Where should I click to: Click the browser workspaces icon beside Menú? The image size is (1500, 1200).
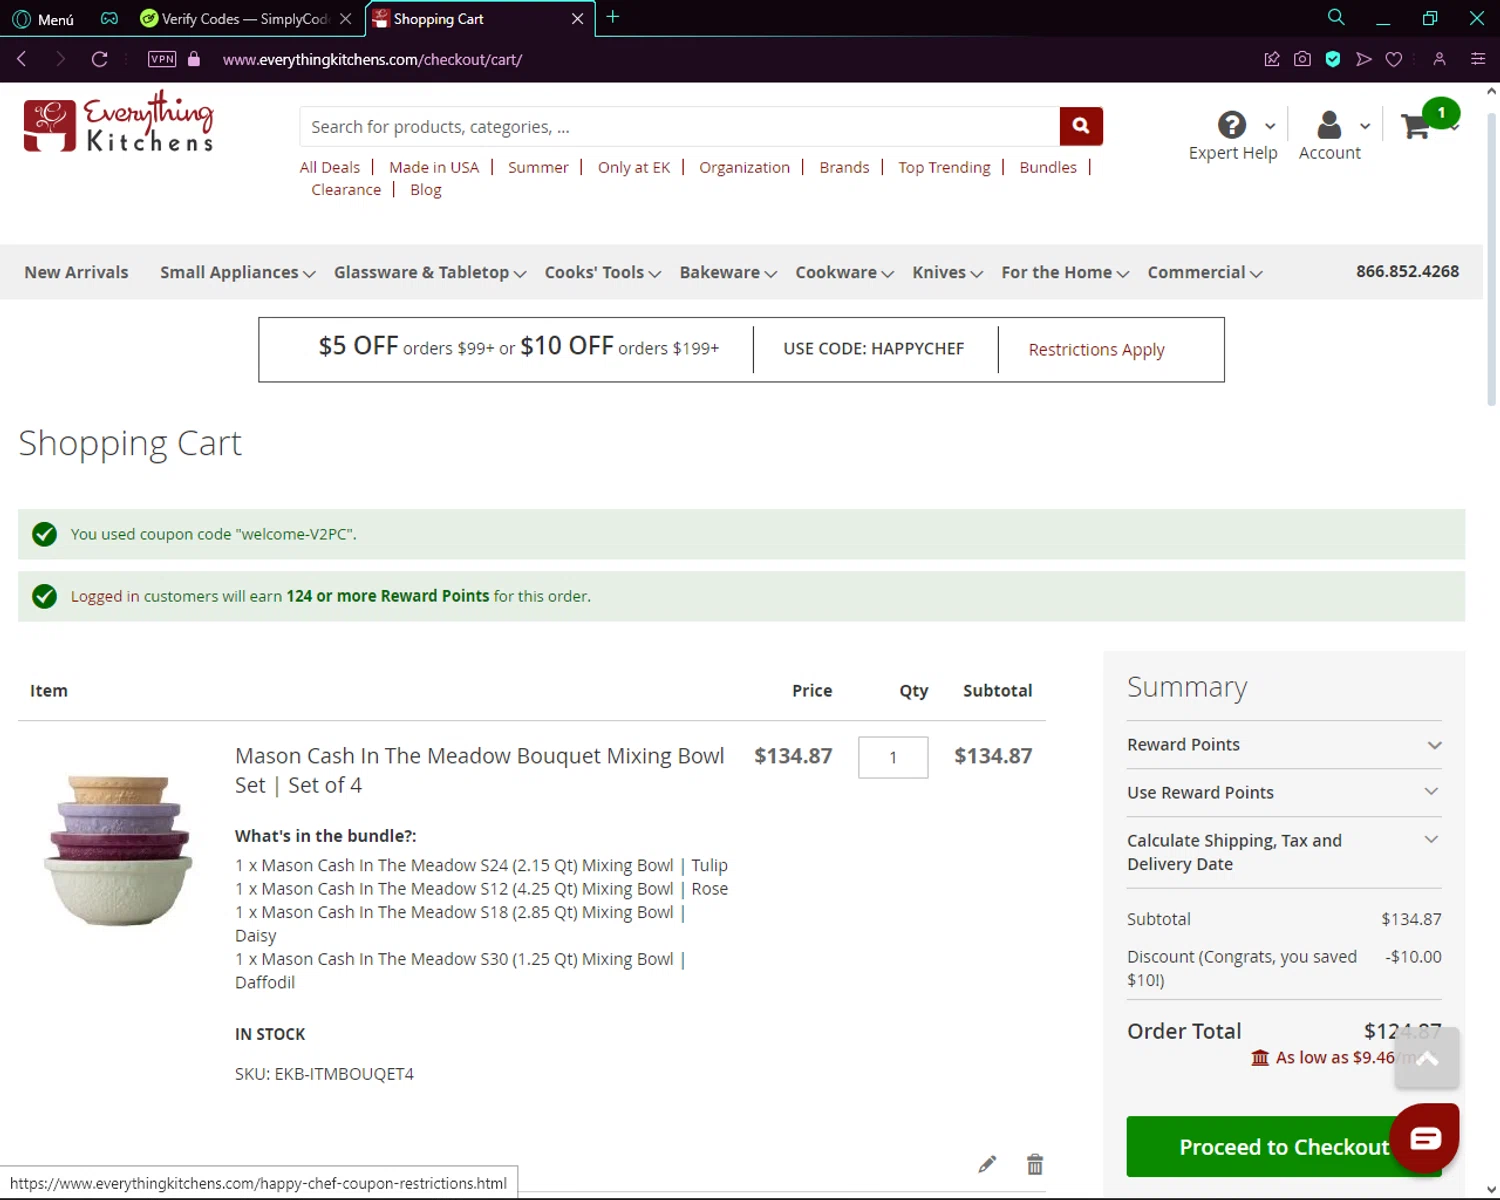[x=109, y=18]
